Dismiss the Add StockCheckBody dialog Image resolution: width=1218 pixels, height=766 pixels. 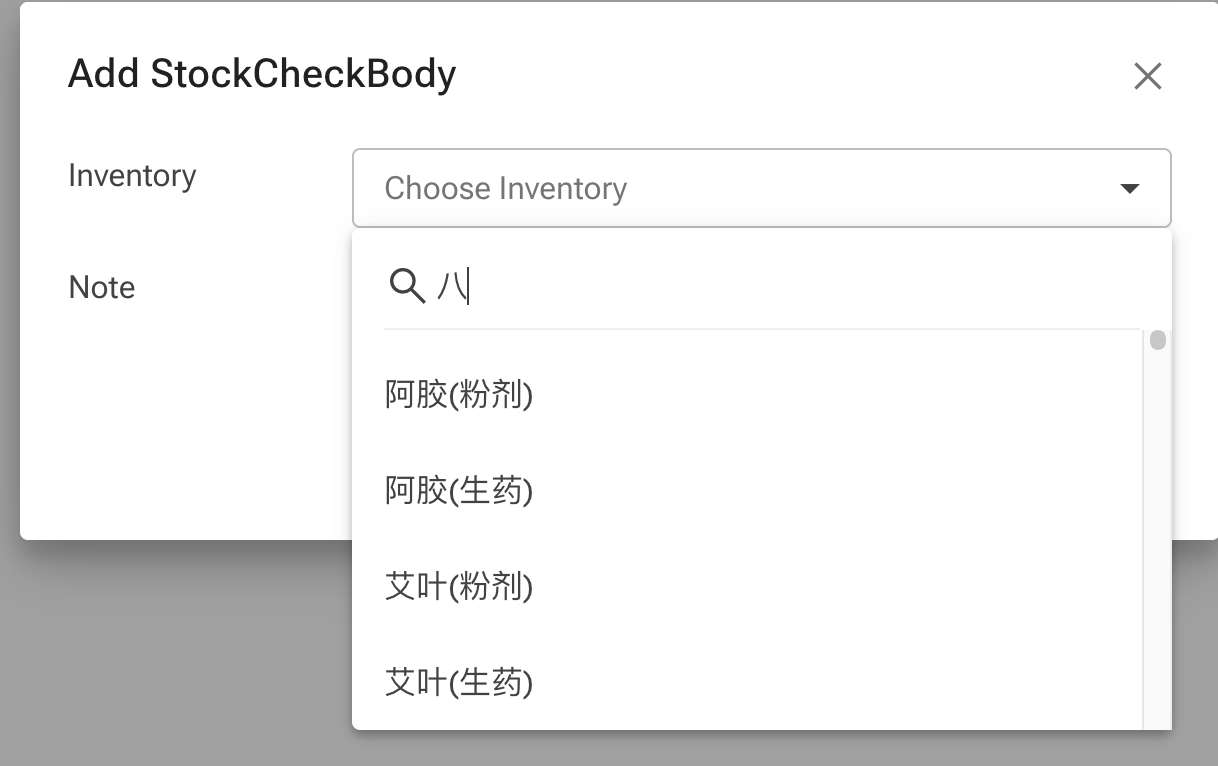(x=1147, y=76)
